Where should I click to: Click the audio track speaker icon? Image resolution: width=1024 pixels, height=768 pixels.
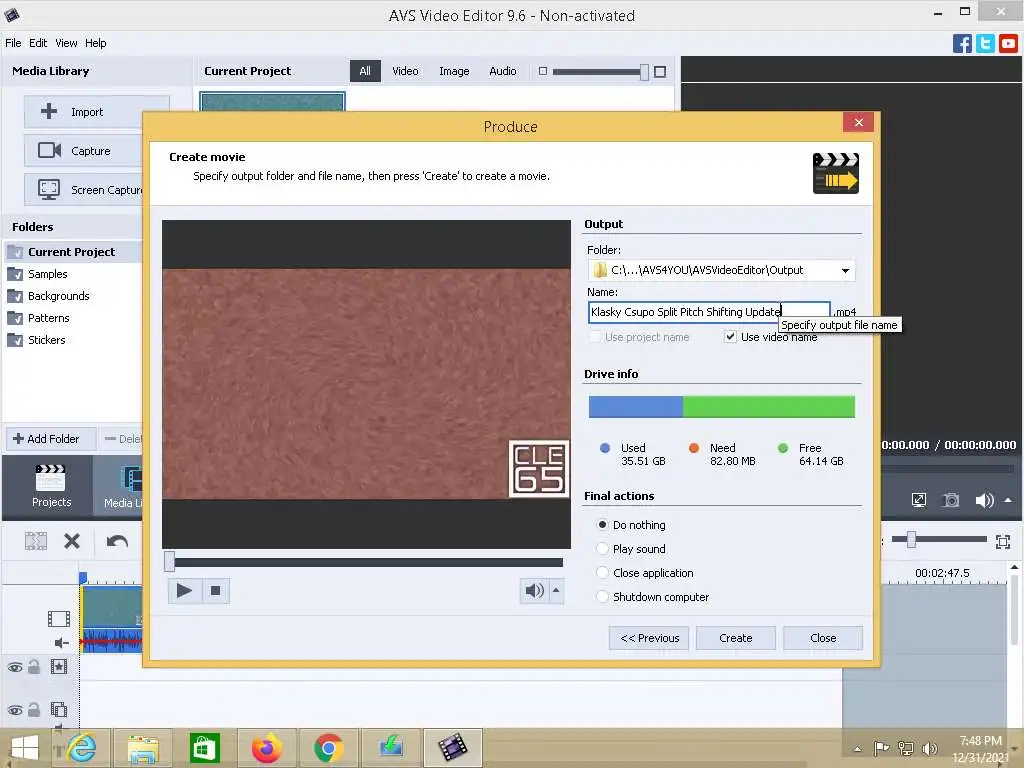pyautogui.click(x=61, y=643)
